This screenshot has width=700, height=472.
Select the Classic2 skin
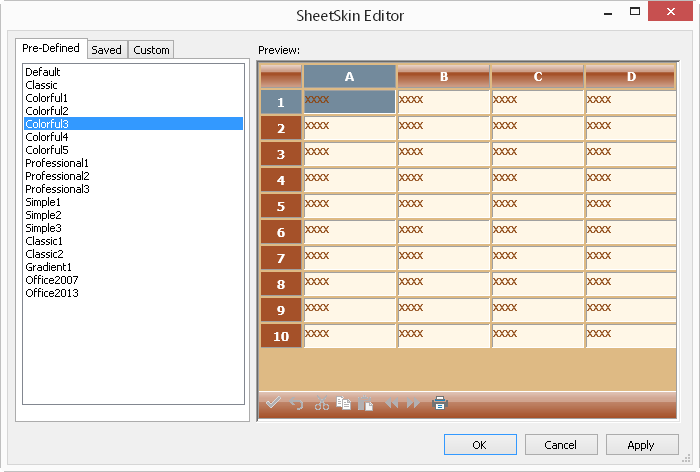133,254
